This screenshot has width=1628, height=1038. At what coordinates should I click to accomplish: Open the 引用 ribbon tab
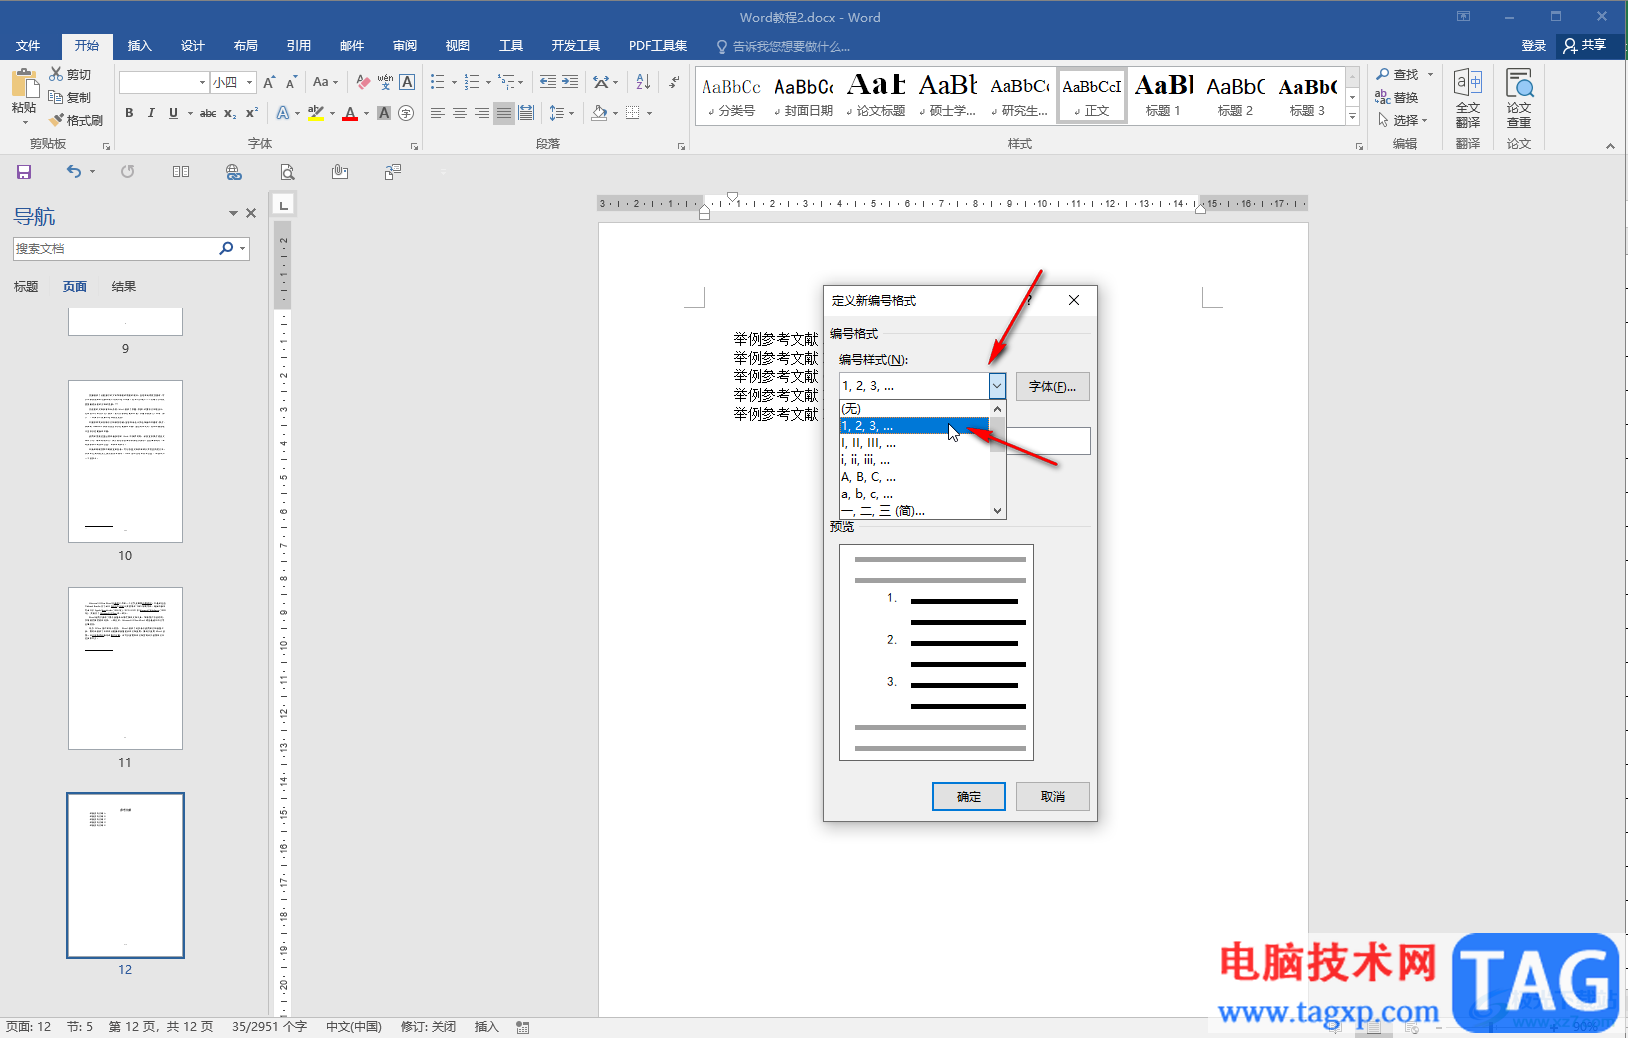click(299, 45)
